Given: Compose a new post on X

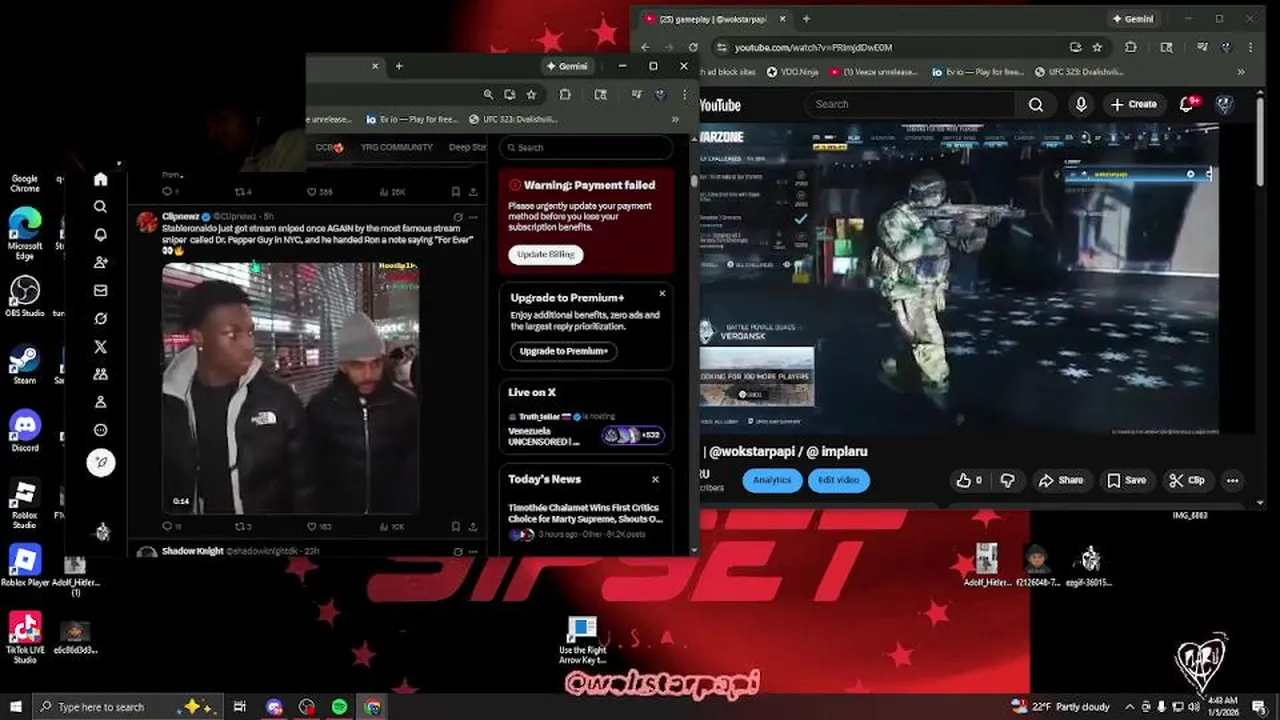Looking at the screenshot, I should [x=101, y=462].
